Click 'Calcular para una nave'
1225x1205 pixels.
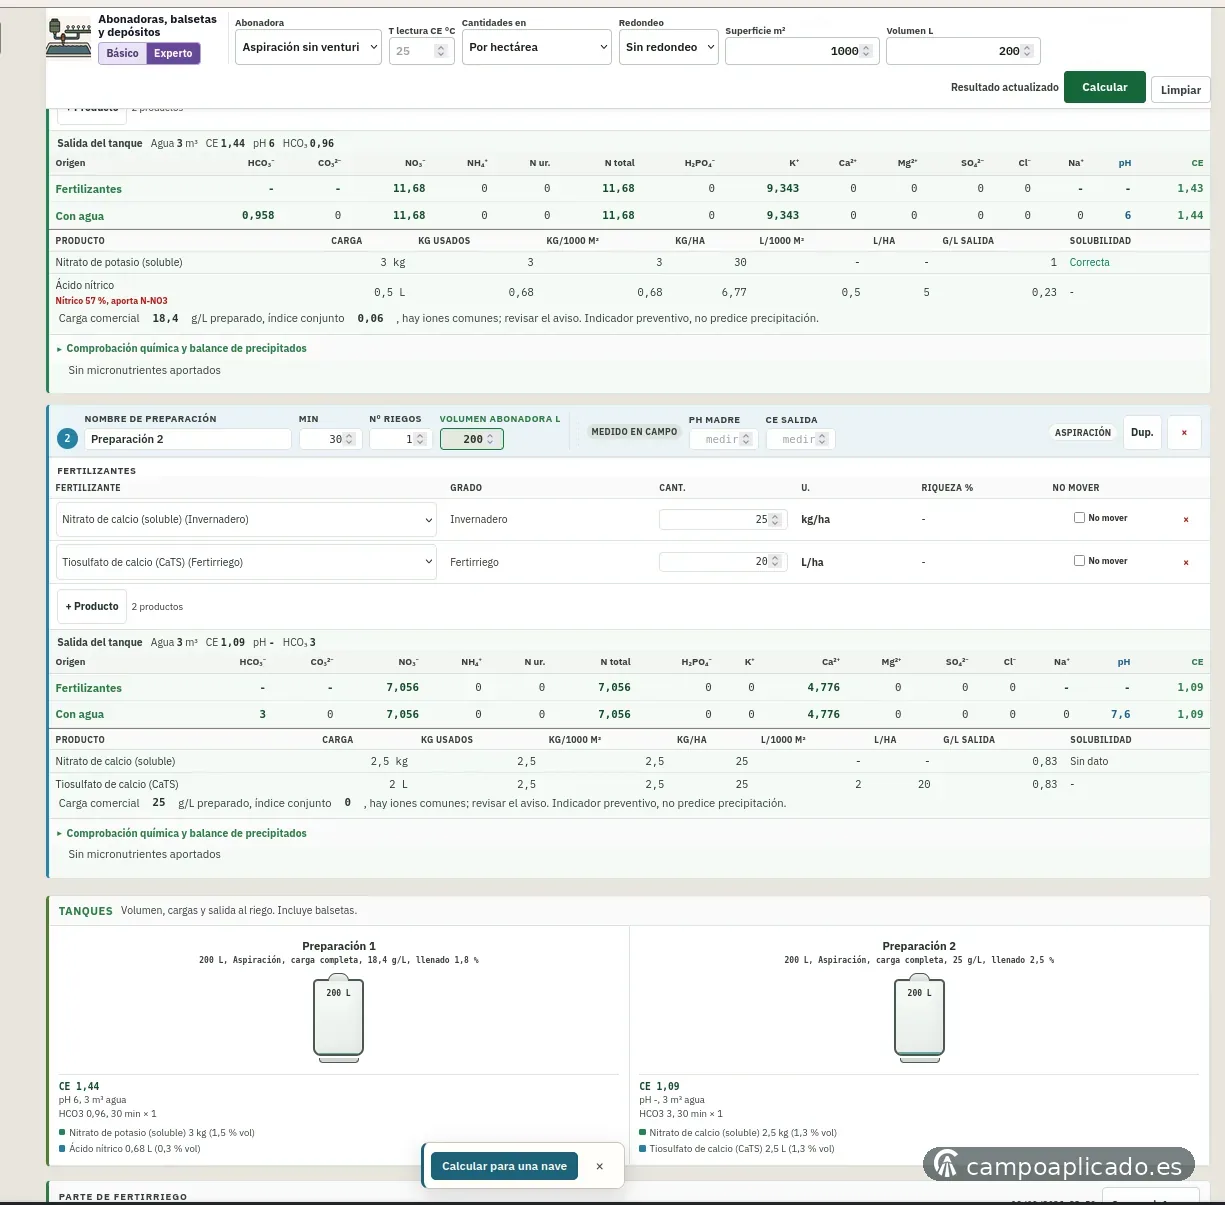tap(504, 1166)
